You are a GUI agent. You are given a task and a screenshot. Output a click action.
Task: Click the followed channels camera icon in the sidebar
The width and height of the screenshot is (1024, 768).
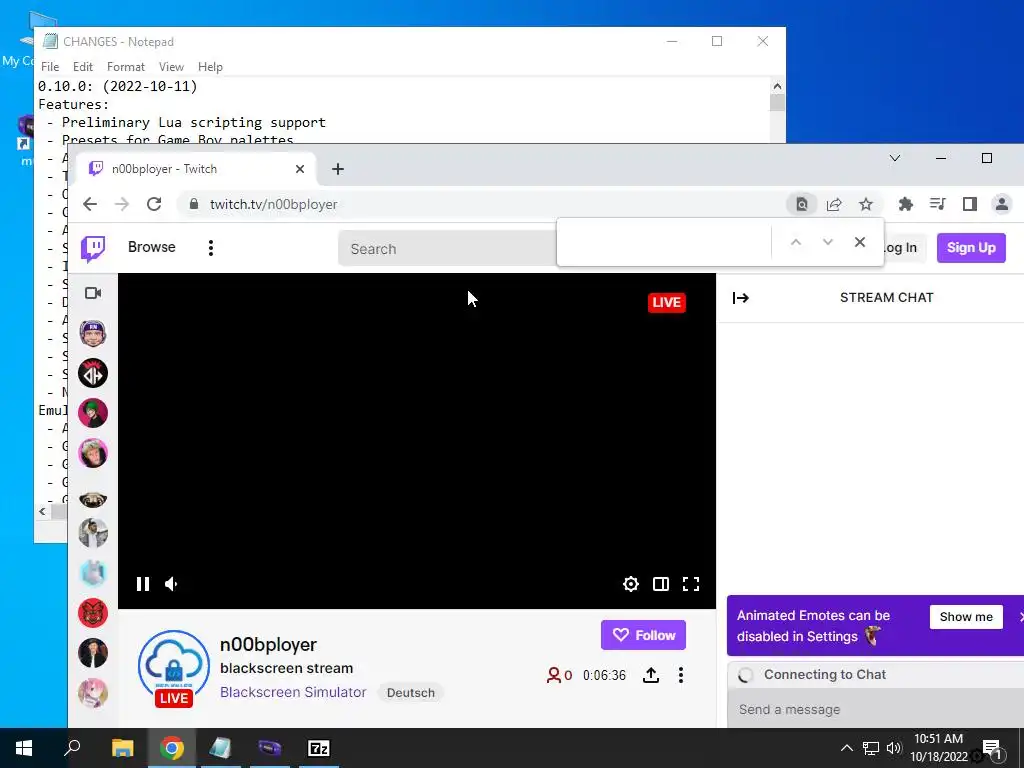pos(93,293)
